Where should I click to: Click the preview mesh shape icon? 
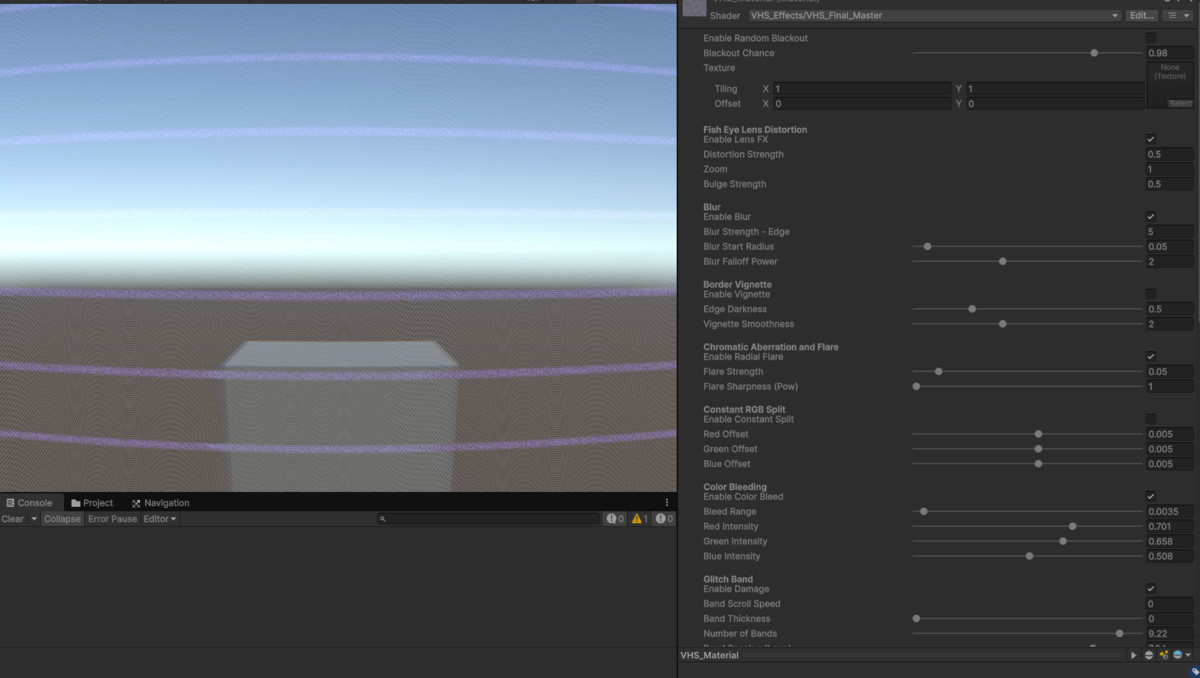tap(1149, 656)
